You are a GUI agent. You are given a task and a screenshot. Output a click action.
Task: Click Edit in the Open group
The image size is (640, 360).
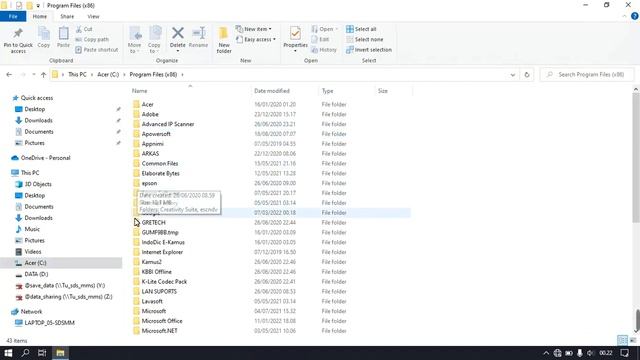click(320, 40)
